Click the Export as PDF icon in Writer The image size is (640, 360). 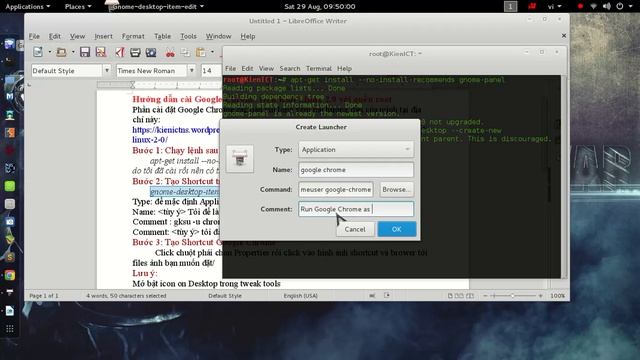click(120, 52)
